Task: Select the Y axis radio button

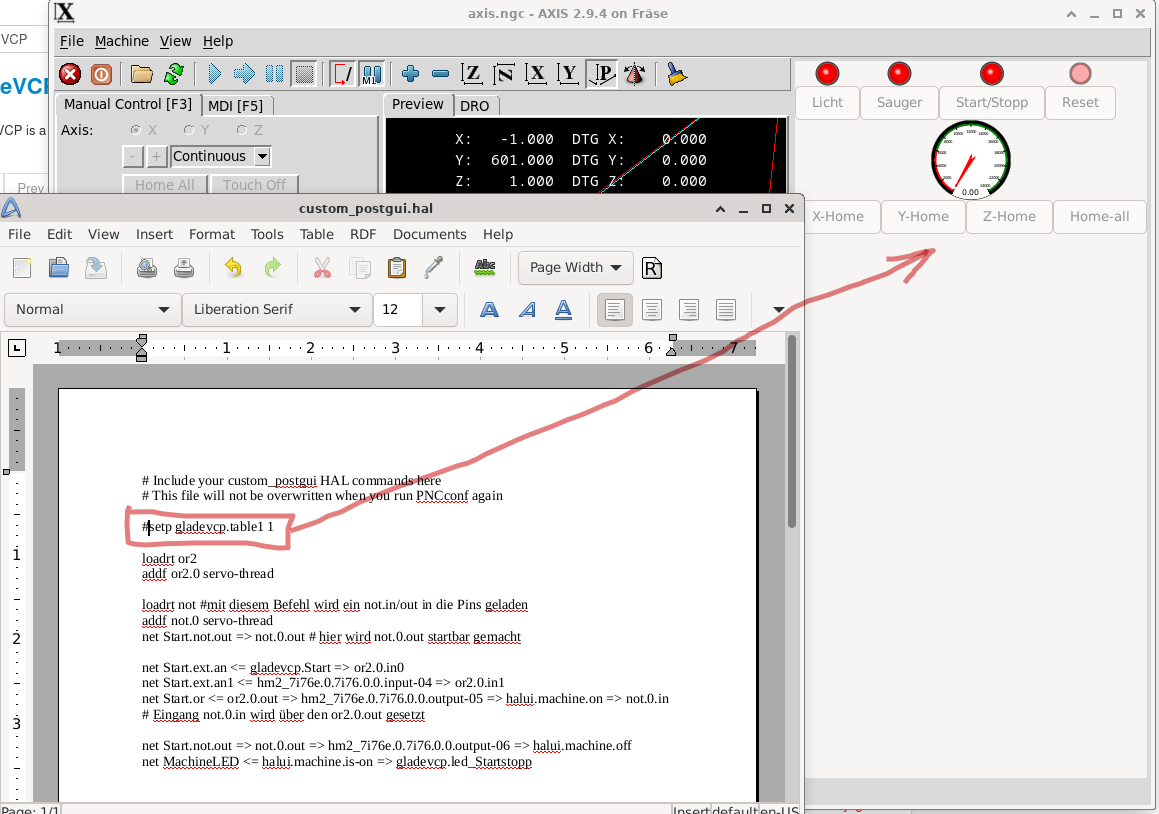Action: point(189,130)
